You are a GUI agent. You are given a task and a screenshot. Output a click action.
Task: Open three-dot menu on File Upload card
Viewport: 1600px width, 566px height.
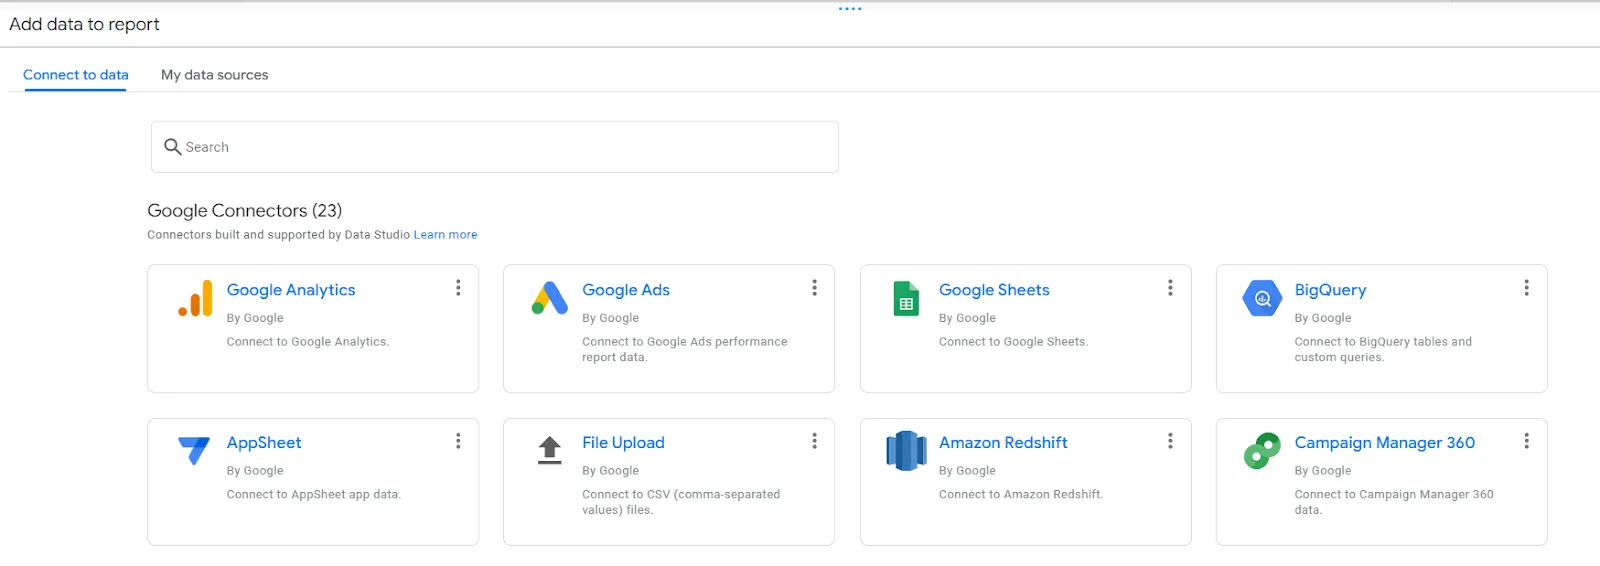[x=814, y=441]
